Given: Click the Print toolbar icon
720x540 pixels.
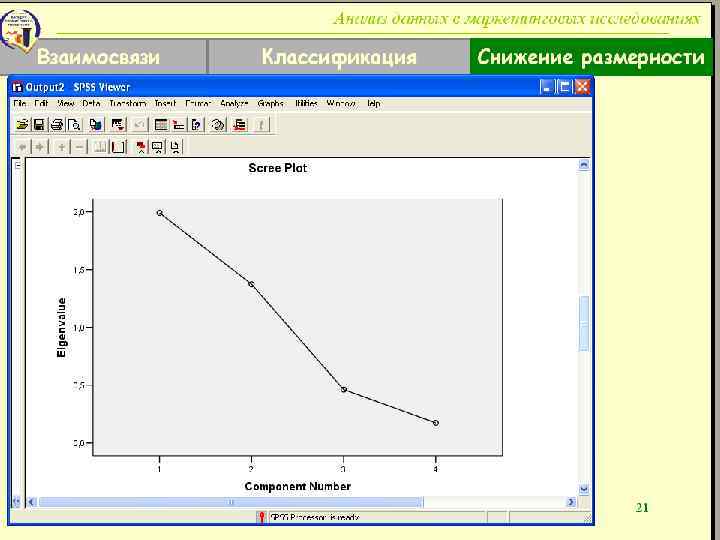Looking at the screenshot, I should click(57, 124).
